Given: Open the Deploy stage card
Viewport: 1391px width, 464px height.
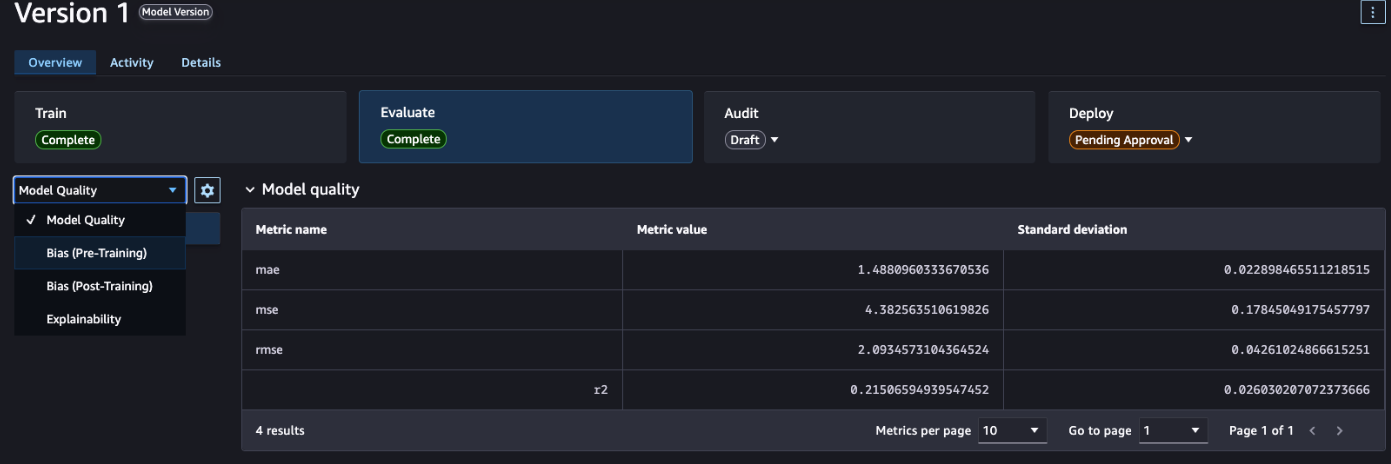Looking at the screenshot, I should click(x=1214, y=126).
